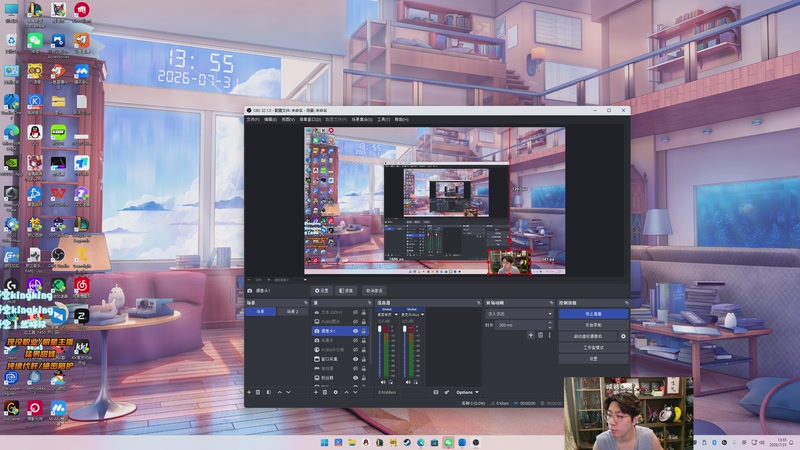Unlock the 摄像头1 source

(x=364, y=331)
